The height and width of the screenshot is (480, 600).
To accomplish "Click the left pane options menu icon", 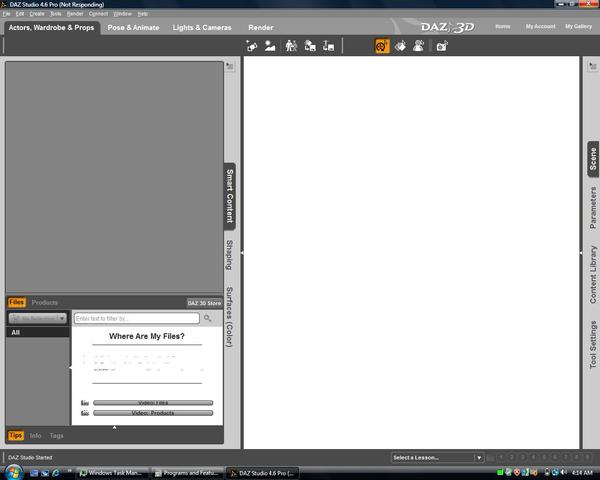I will 230,66.
